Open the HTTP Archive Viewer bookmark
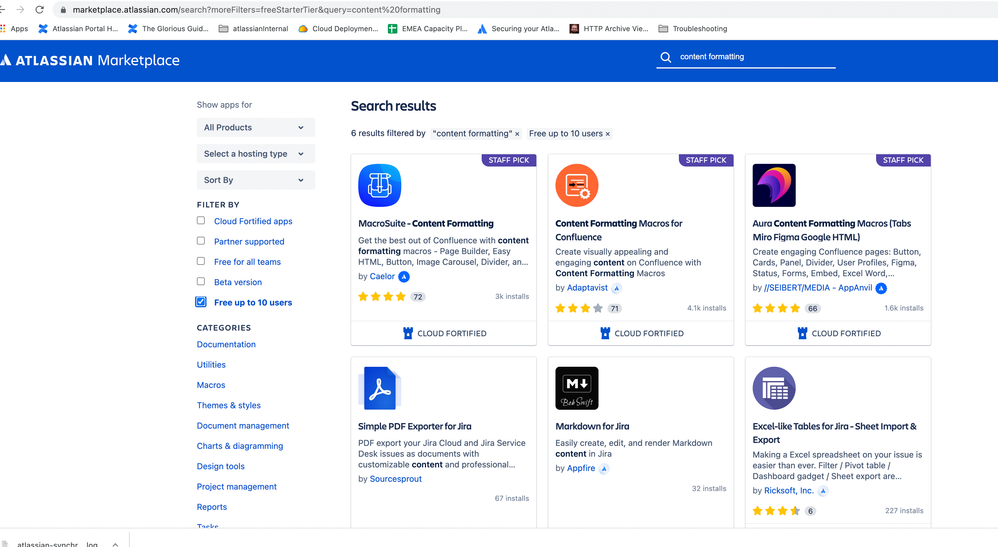This screenshot has width=998, height=547. click(609, 29)
